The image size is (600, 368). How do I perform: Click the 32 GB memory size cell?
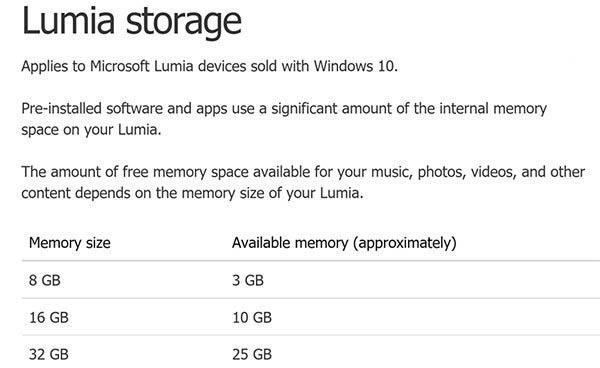coord(49,355)
